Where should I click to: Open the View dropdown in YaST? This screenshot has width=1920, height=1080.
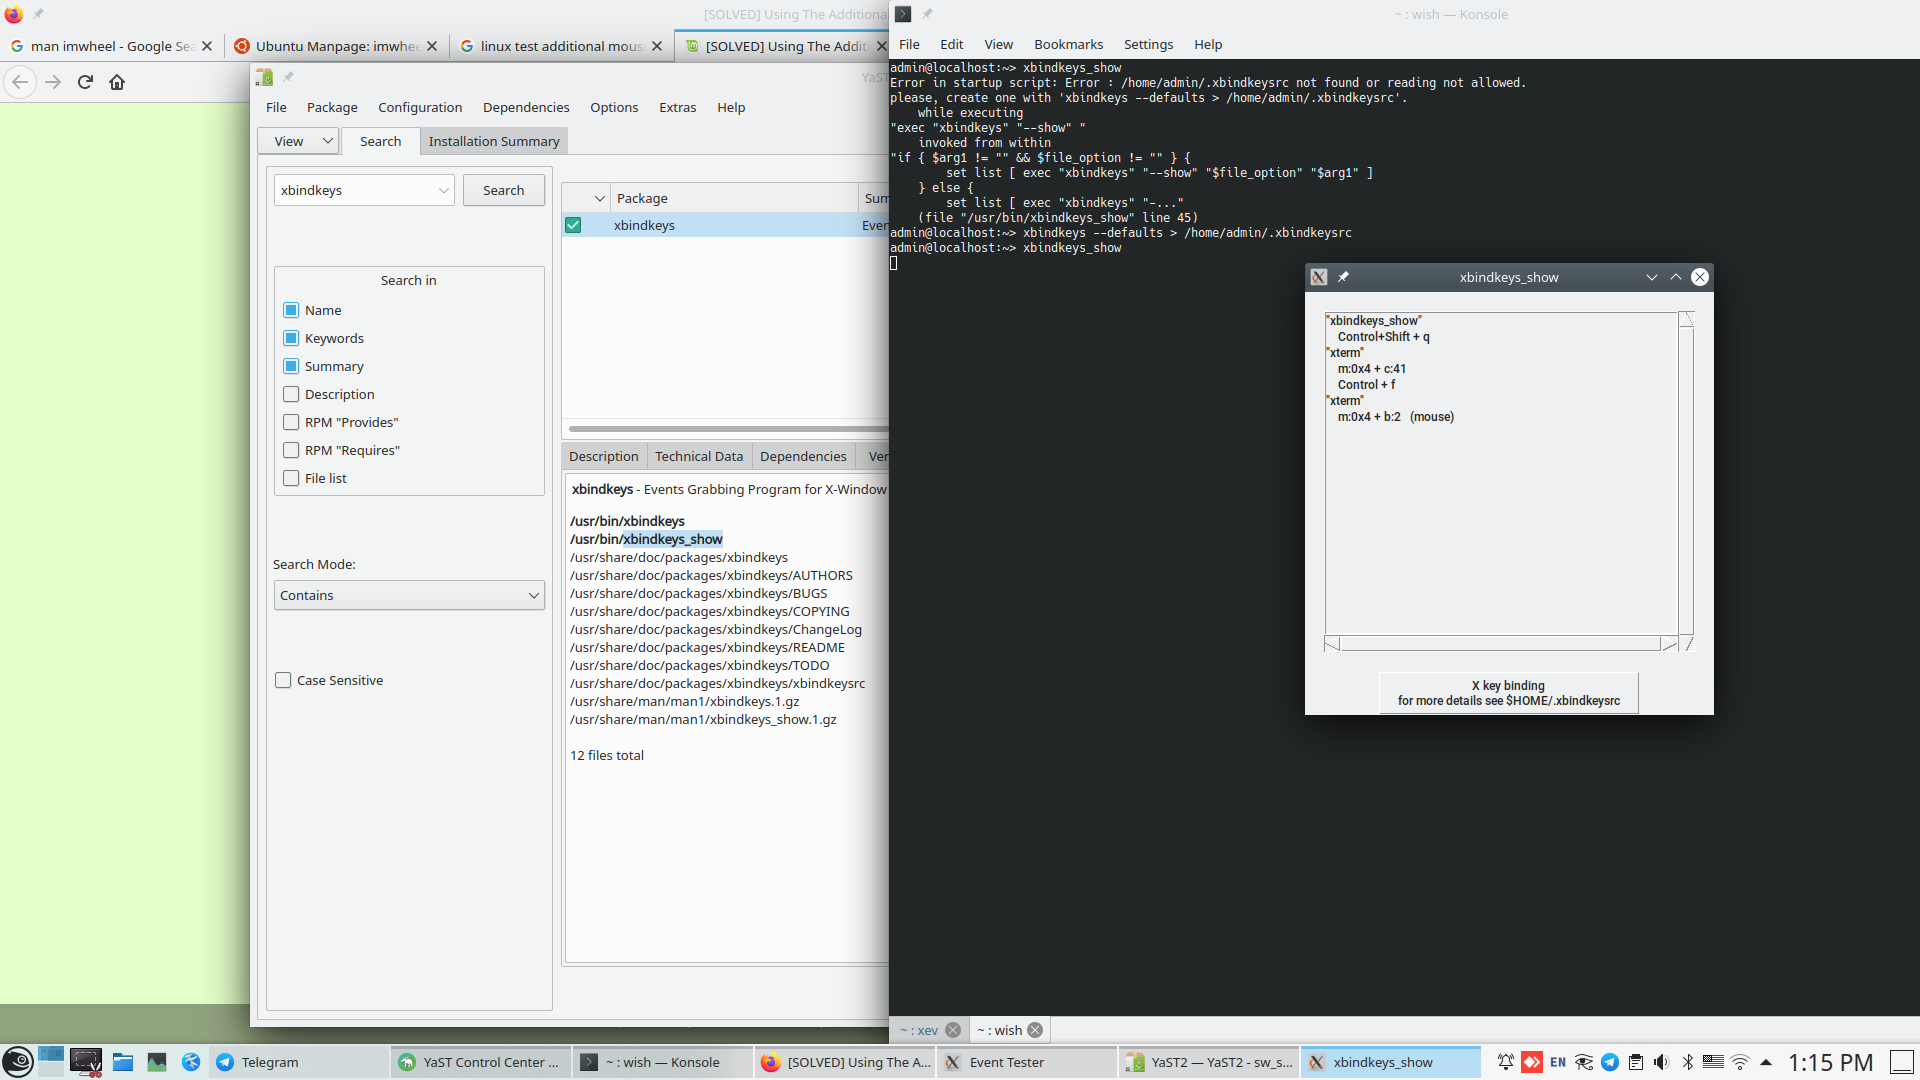click(x=298, y=141)
